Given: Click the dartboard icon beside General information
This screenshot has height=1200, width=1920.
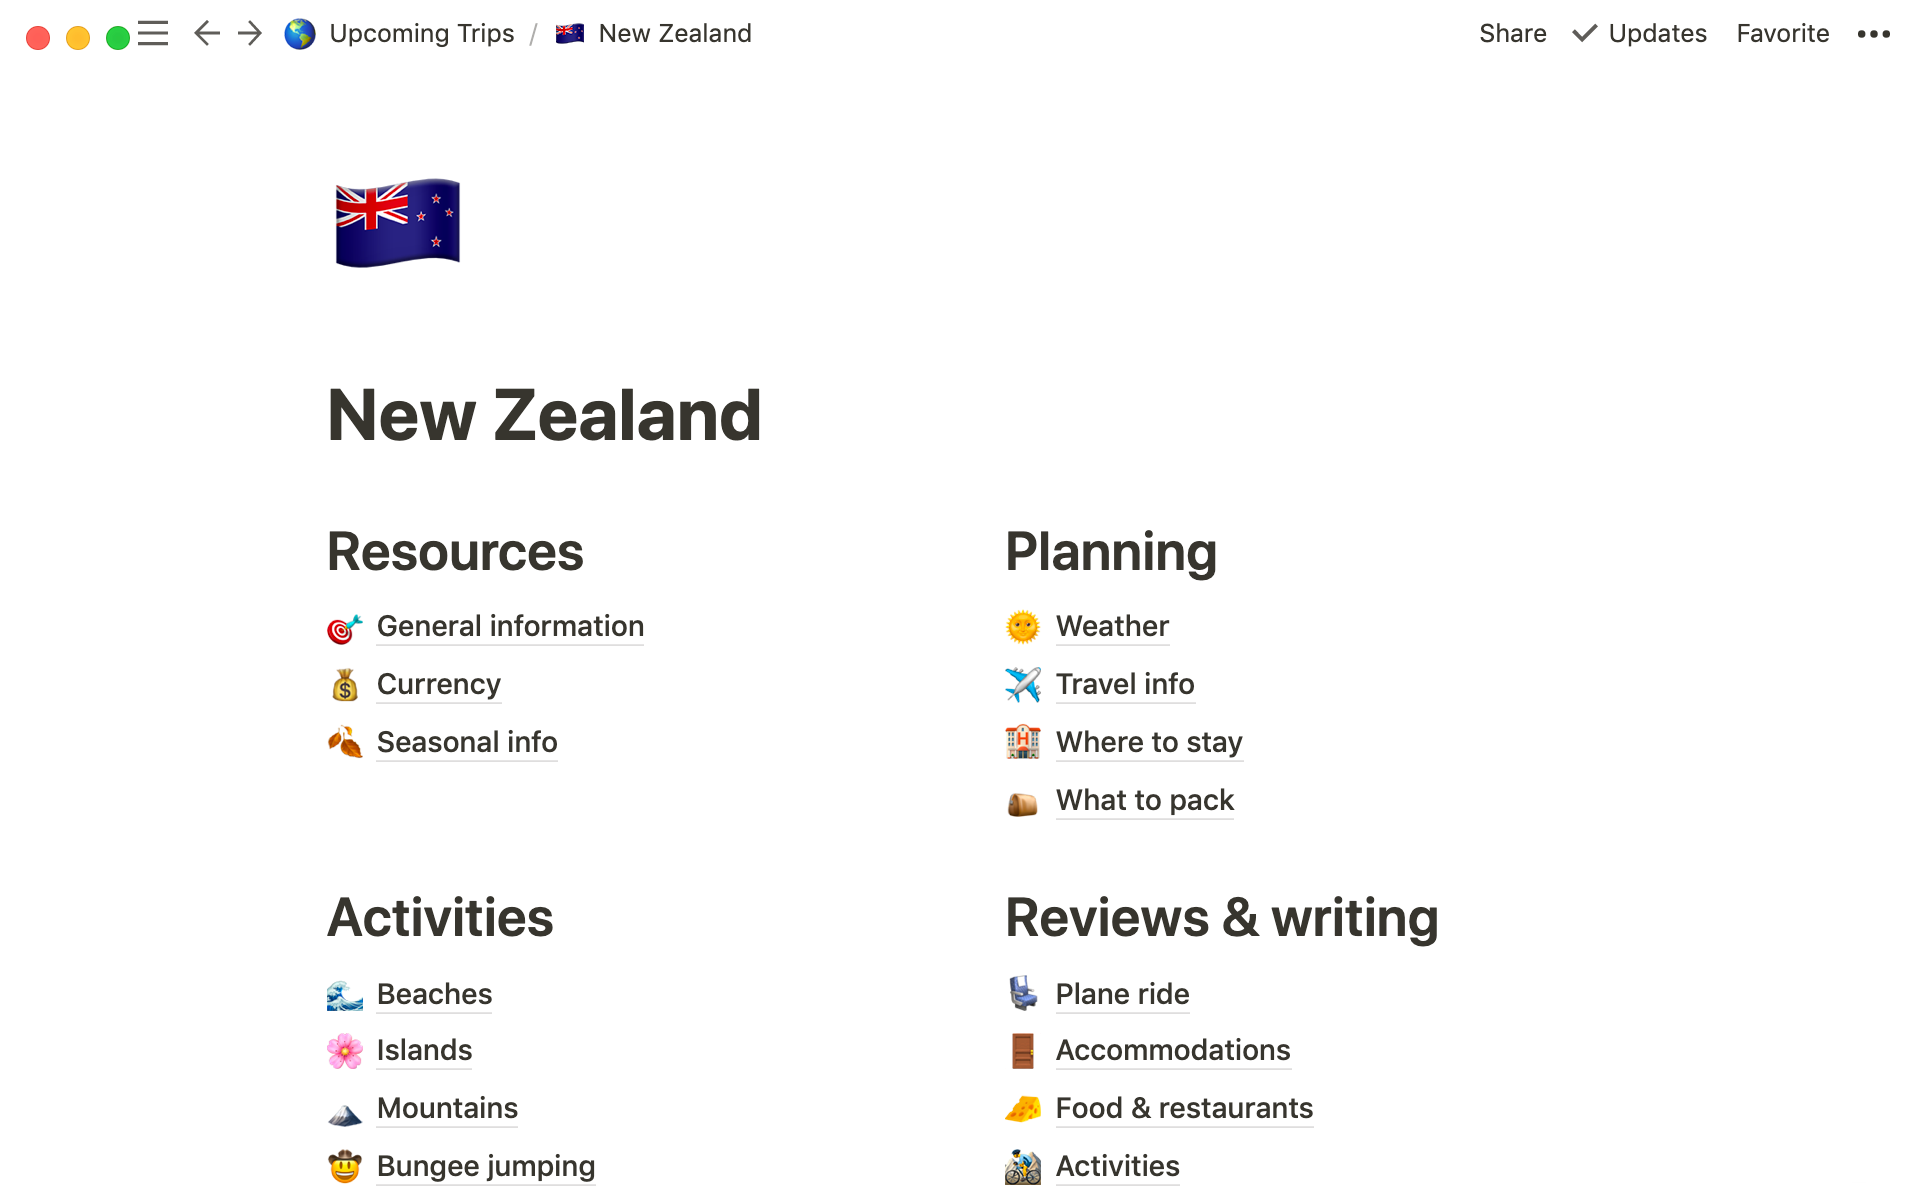Looking at the screenshot, I should click(344, 628).
